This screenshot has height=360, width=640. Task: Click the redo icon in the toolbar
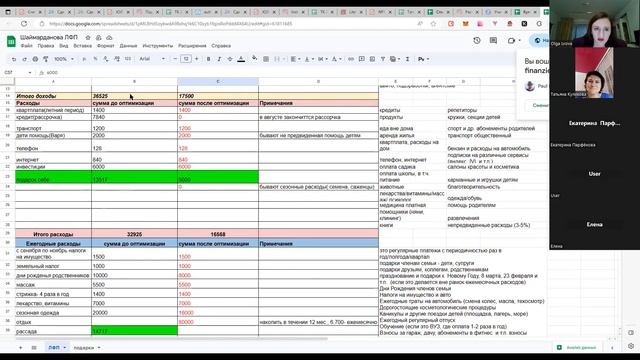point(24,59)
